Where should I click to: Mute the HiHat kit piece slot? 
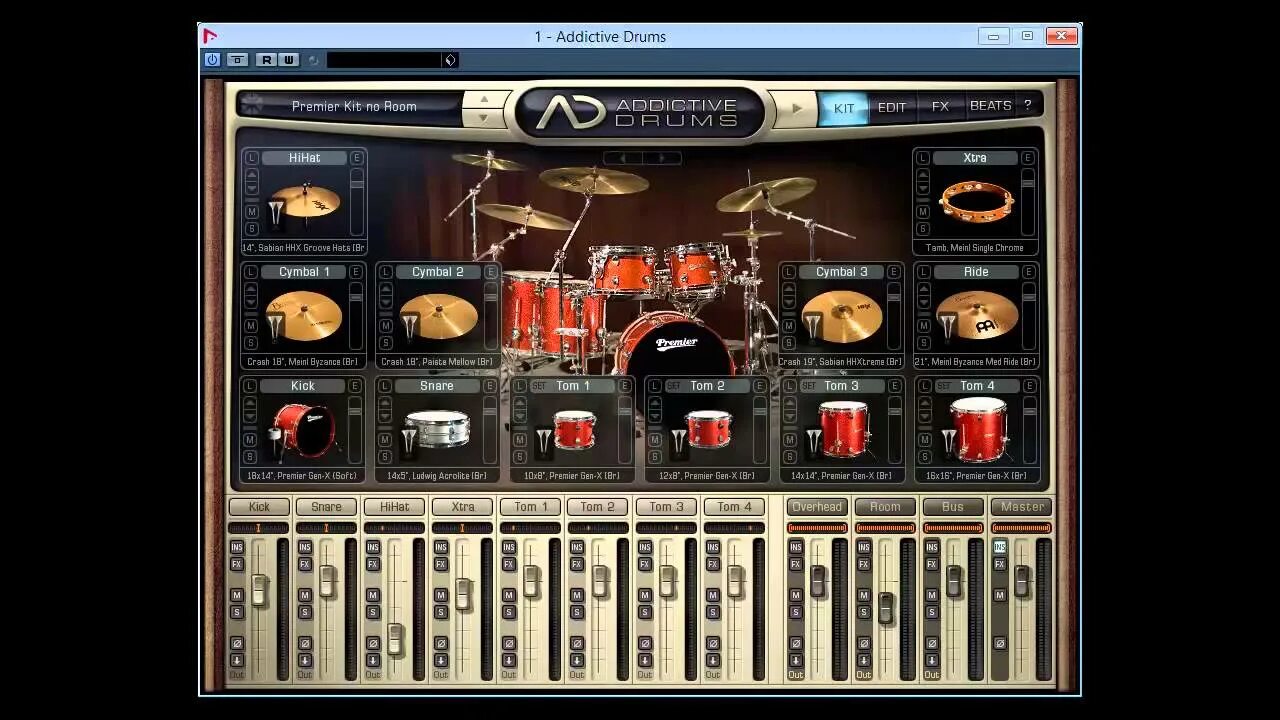[252, 212]
